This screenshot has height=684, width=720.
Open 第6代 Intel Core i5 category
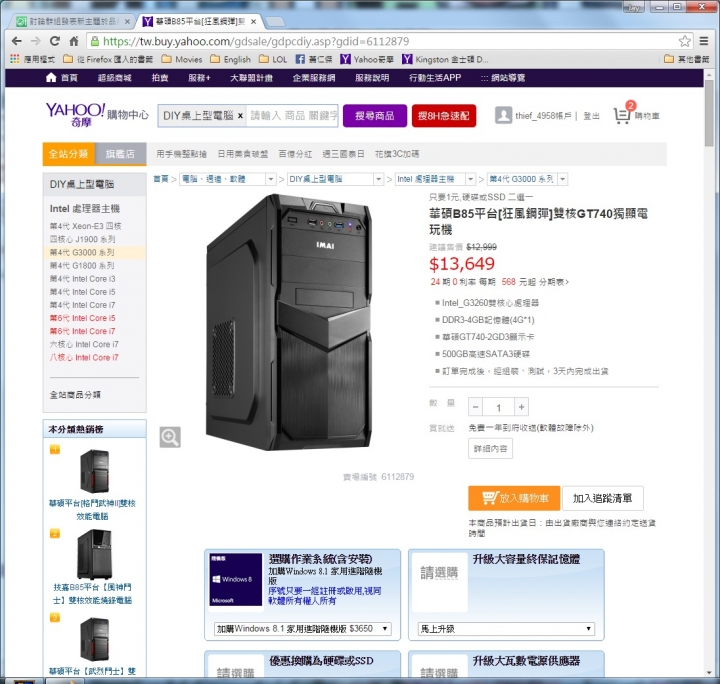83,318
